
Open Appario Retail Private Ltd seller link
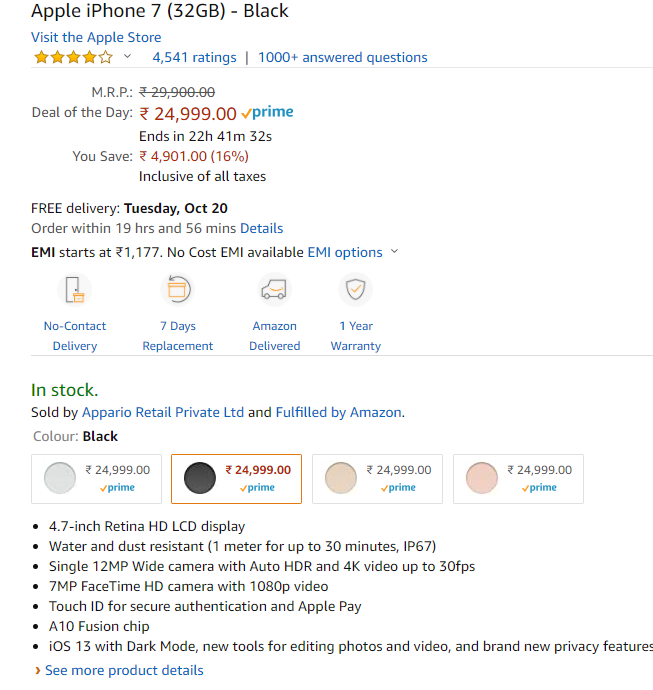163,412
